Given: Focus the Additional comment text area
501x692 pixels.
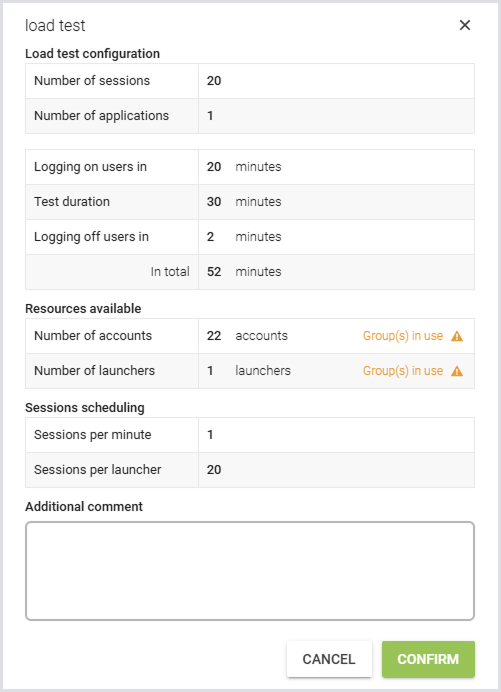Looking at the screenshot, I should pyautogui.click(x=250, y=571).
